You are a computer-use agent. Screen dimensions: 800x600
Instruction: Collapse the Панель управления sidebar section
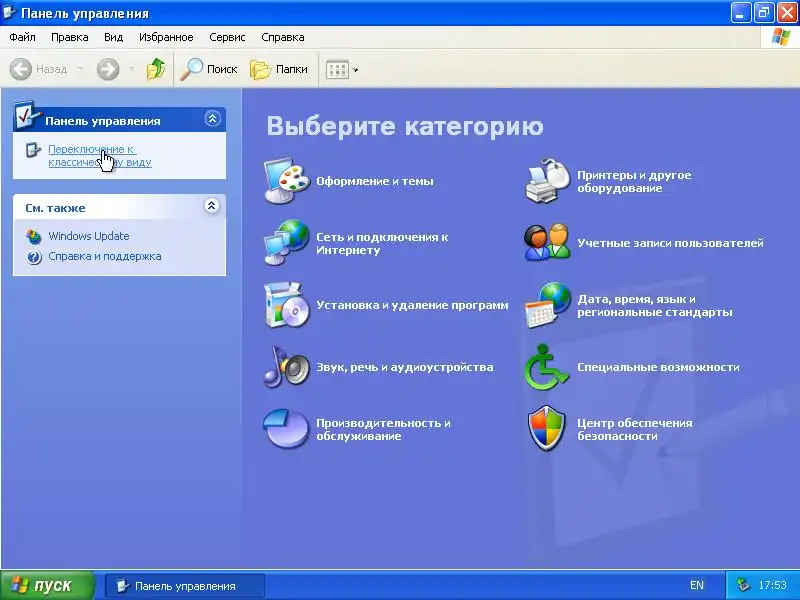click(212, 119)
